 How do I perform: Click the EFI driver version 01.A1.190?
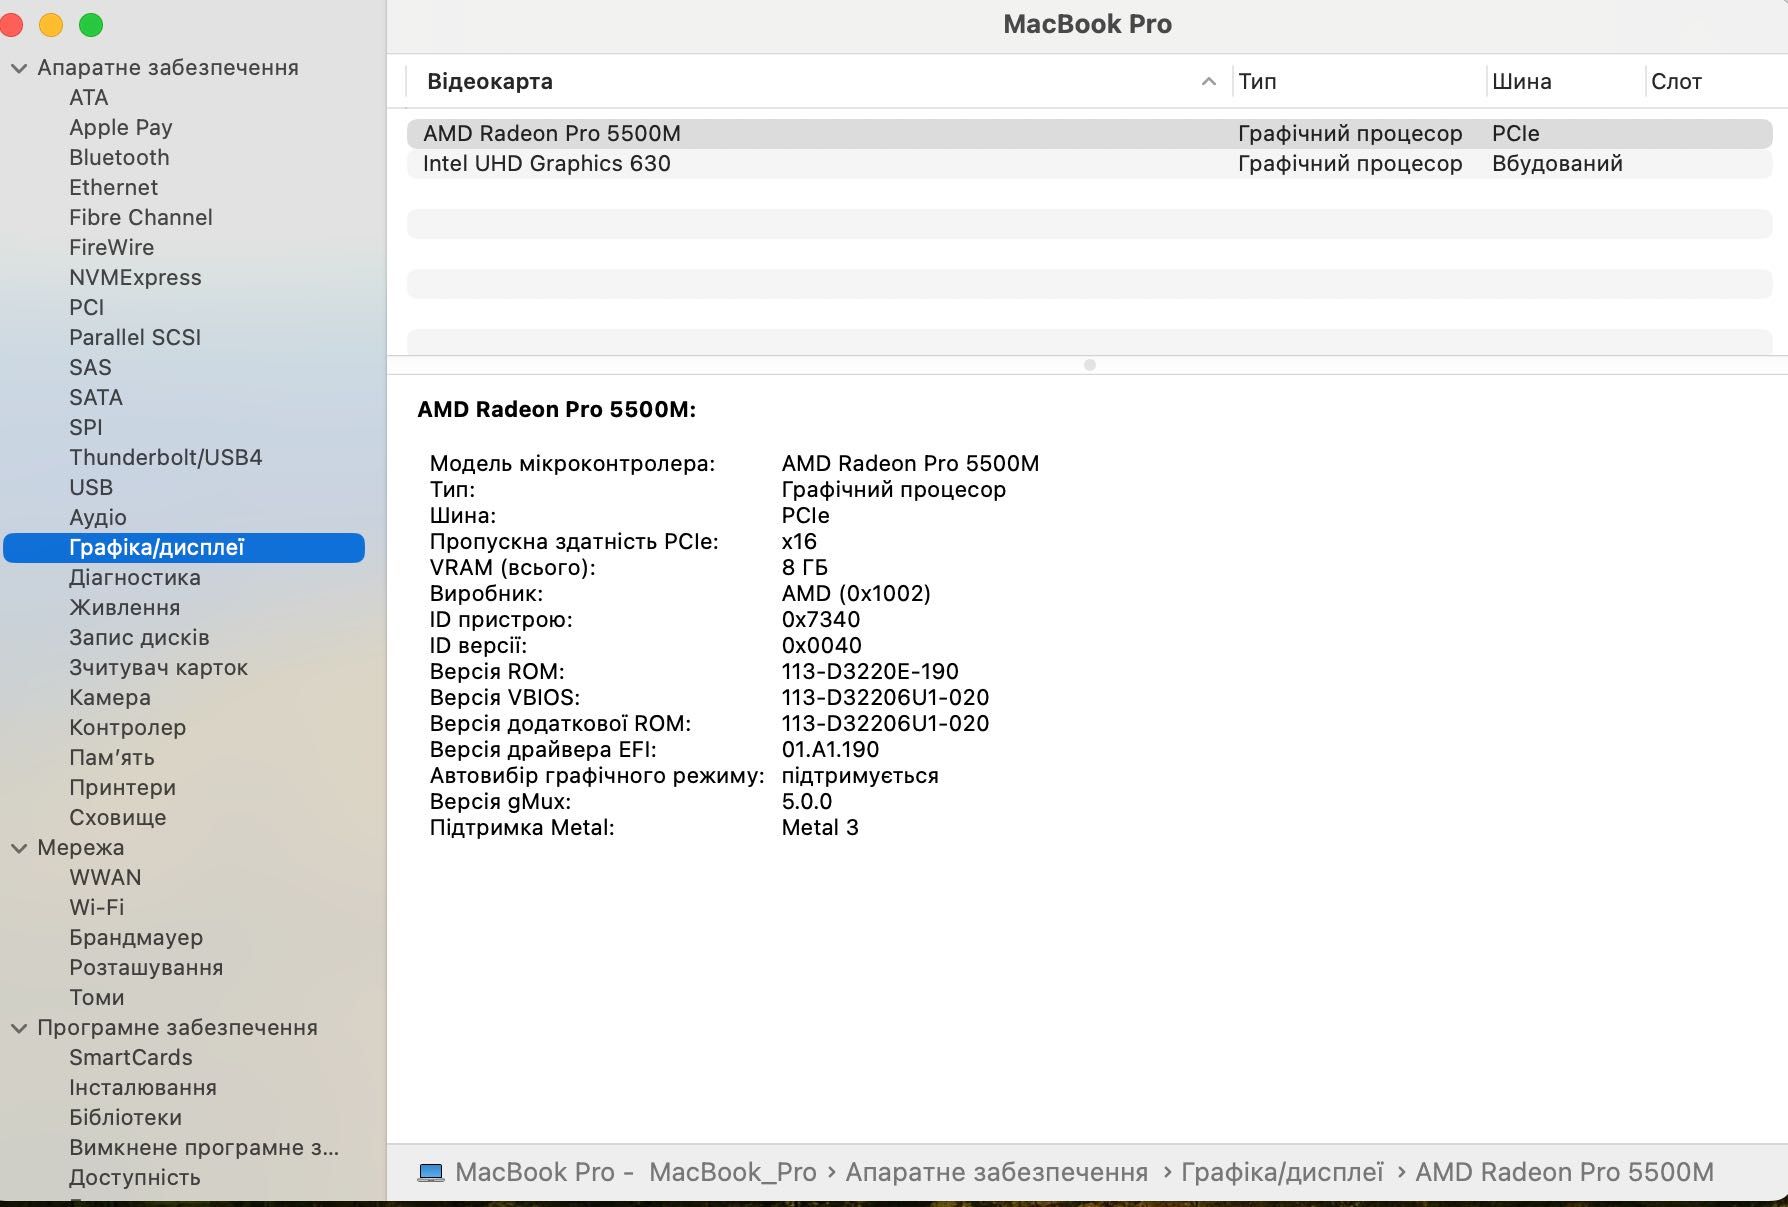(x=830, y=750)
